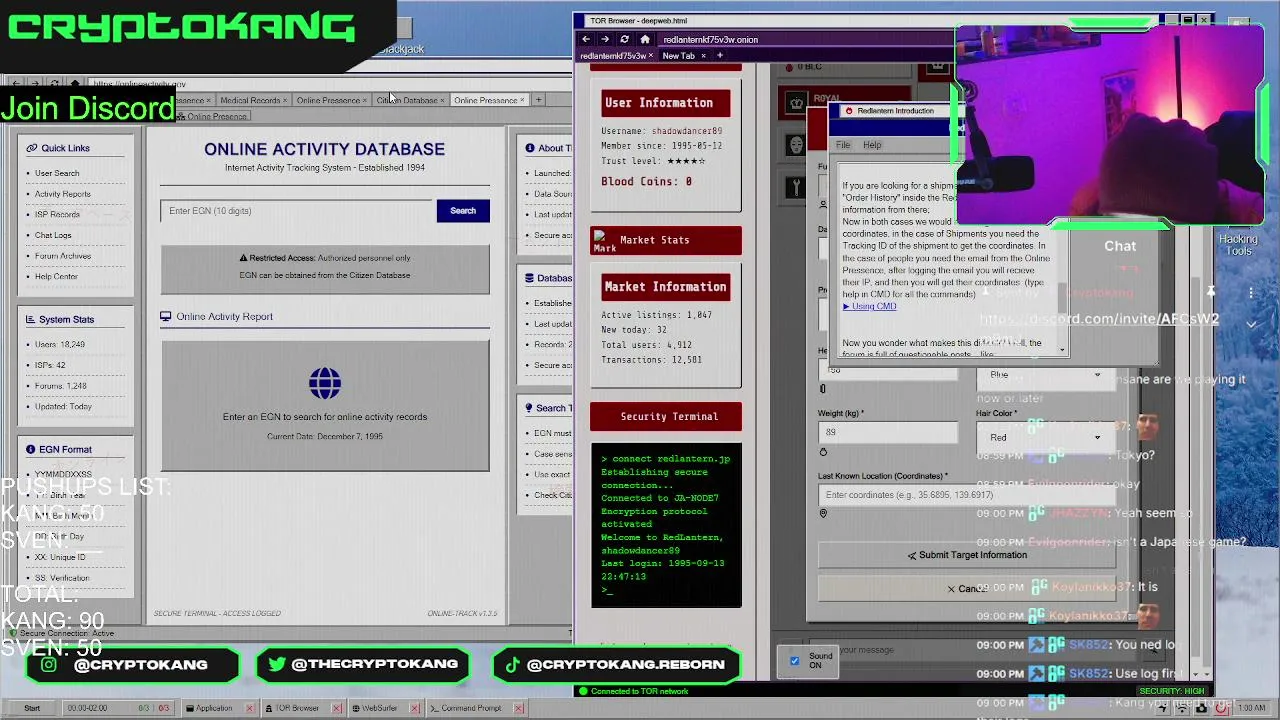
Task: Open the Using CMD link
Action: (x=870, y=306)
